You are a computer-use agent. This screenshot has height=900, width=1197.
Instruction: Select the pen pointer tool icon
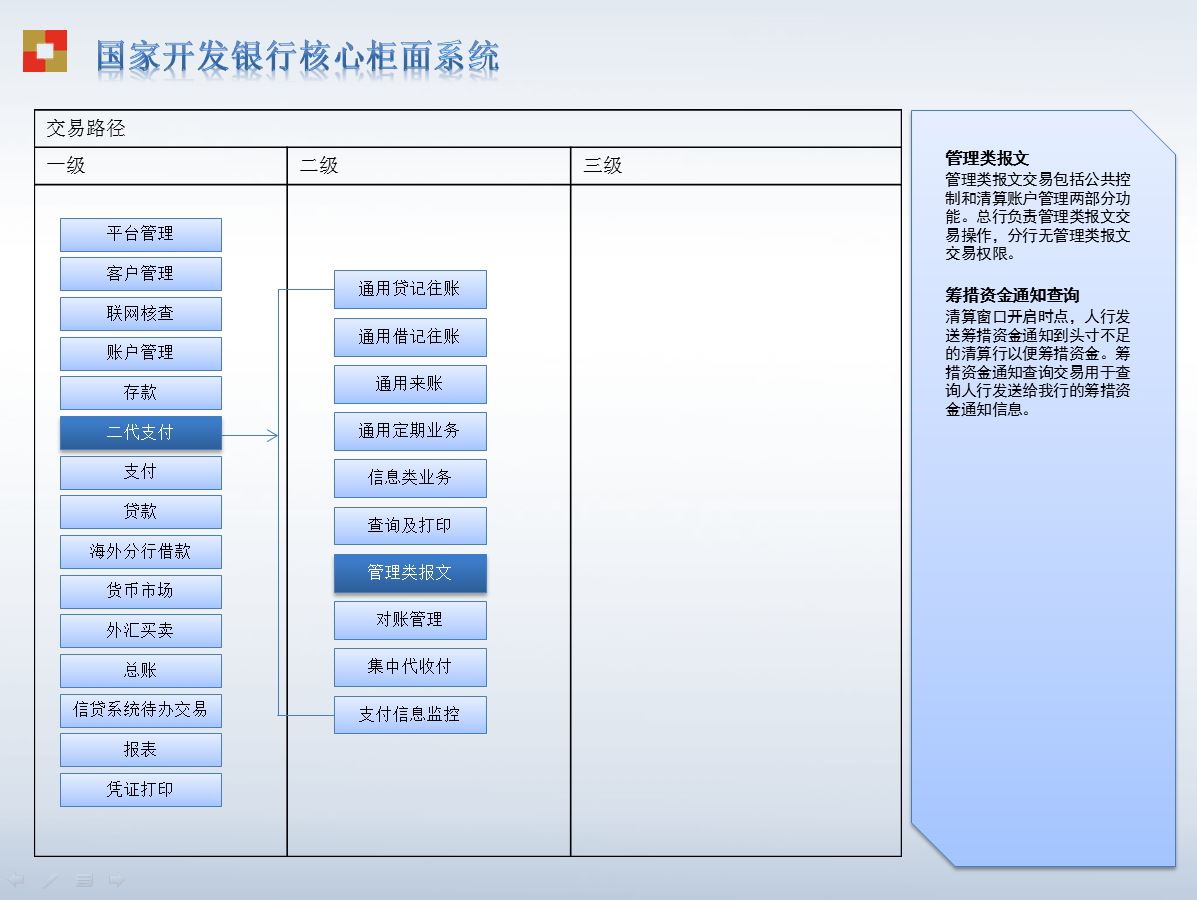tap(50, 880)
